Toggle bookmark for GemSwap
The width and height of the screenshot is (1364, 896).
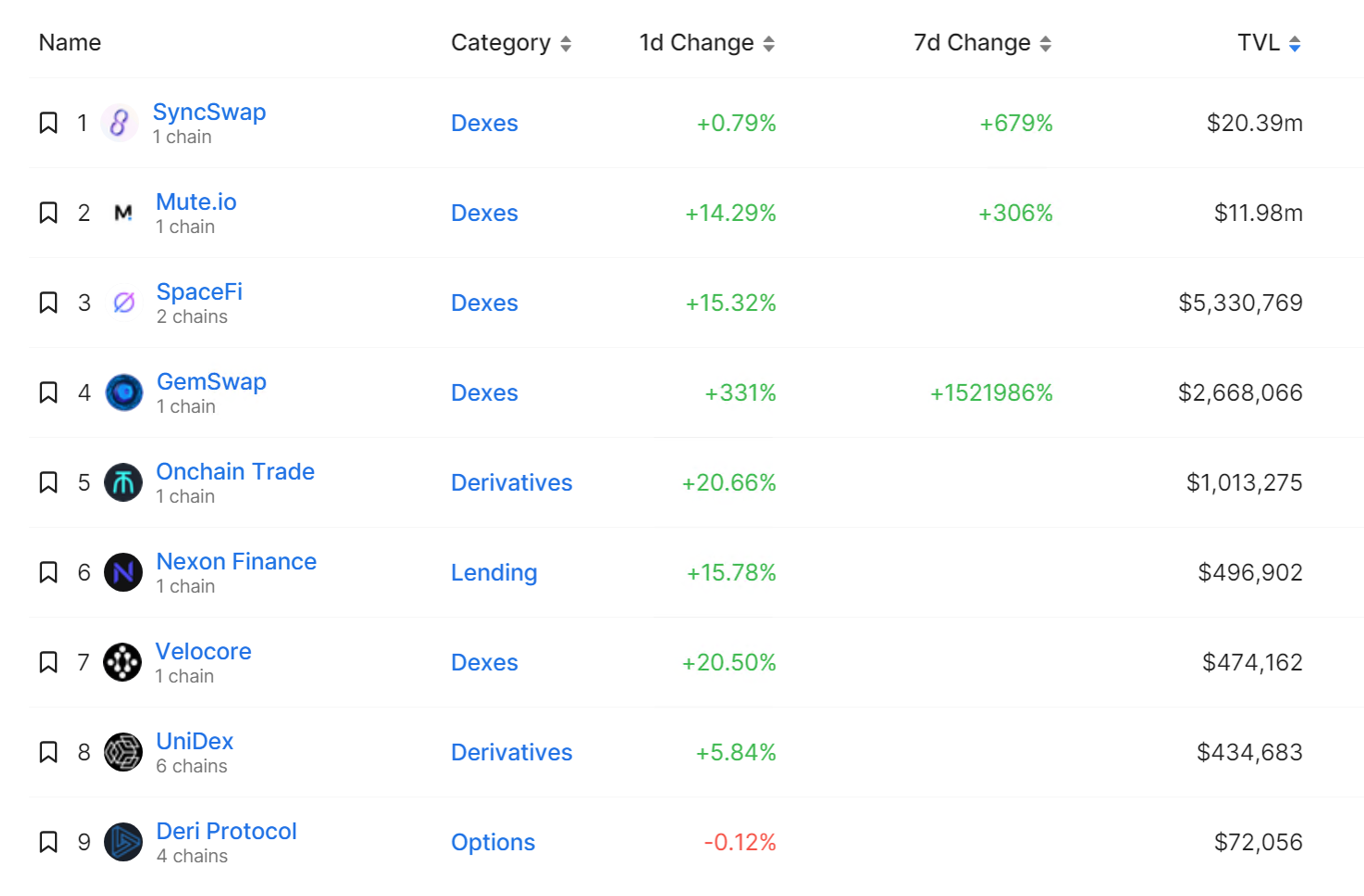48,393
